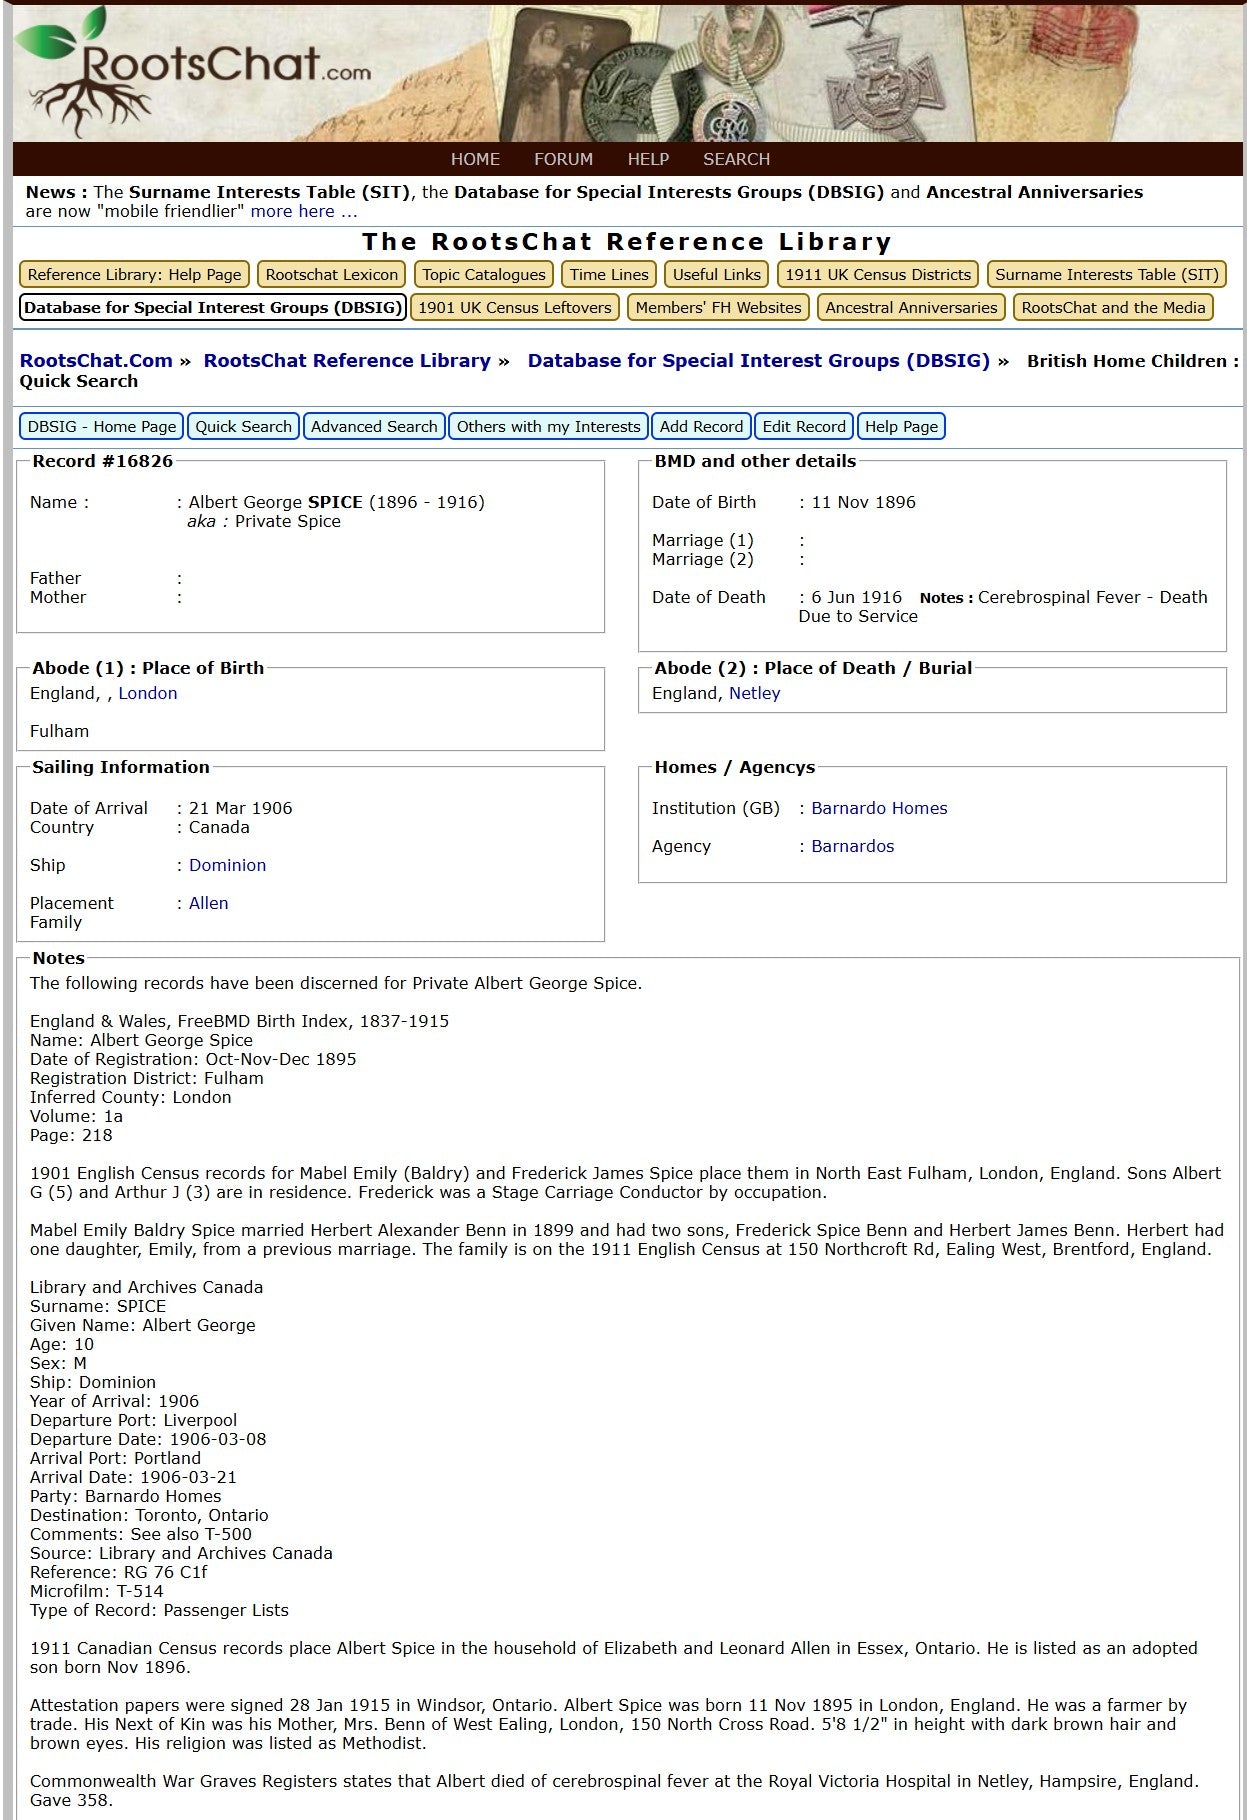Switch to the Advanced Search tab
Image resolution: width=1247 pixels, height=1820 pixels.
[374, 426]
